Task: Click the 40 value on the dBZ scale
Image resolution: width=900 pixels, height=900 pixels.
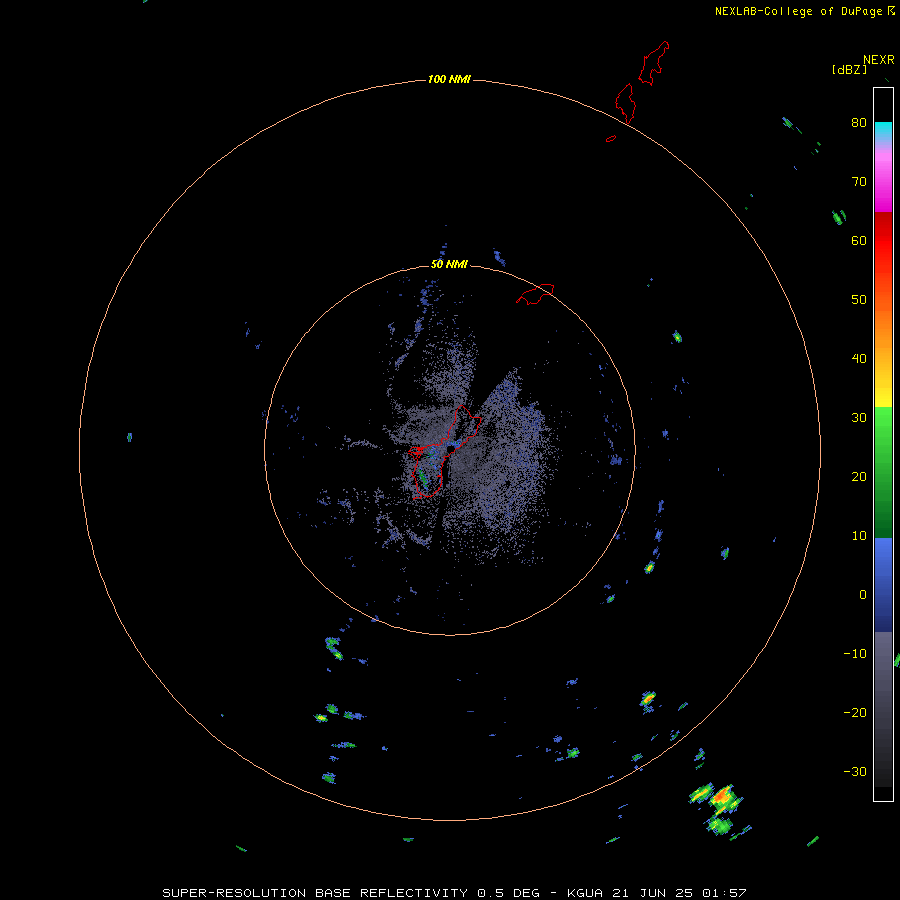Action: pyautogui.click(x=859, y=359)
